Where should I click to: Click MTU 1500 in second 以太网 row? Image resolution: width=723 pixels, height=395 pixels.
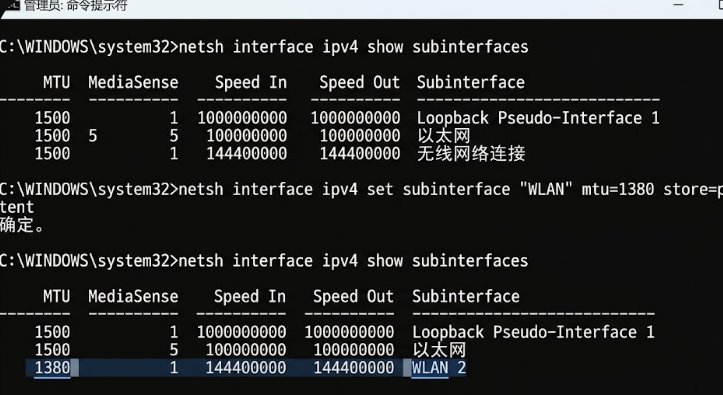[53, 350]
